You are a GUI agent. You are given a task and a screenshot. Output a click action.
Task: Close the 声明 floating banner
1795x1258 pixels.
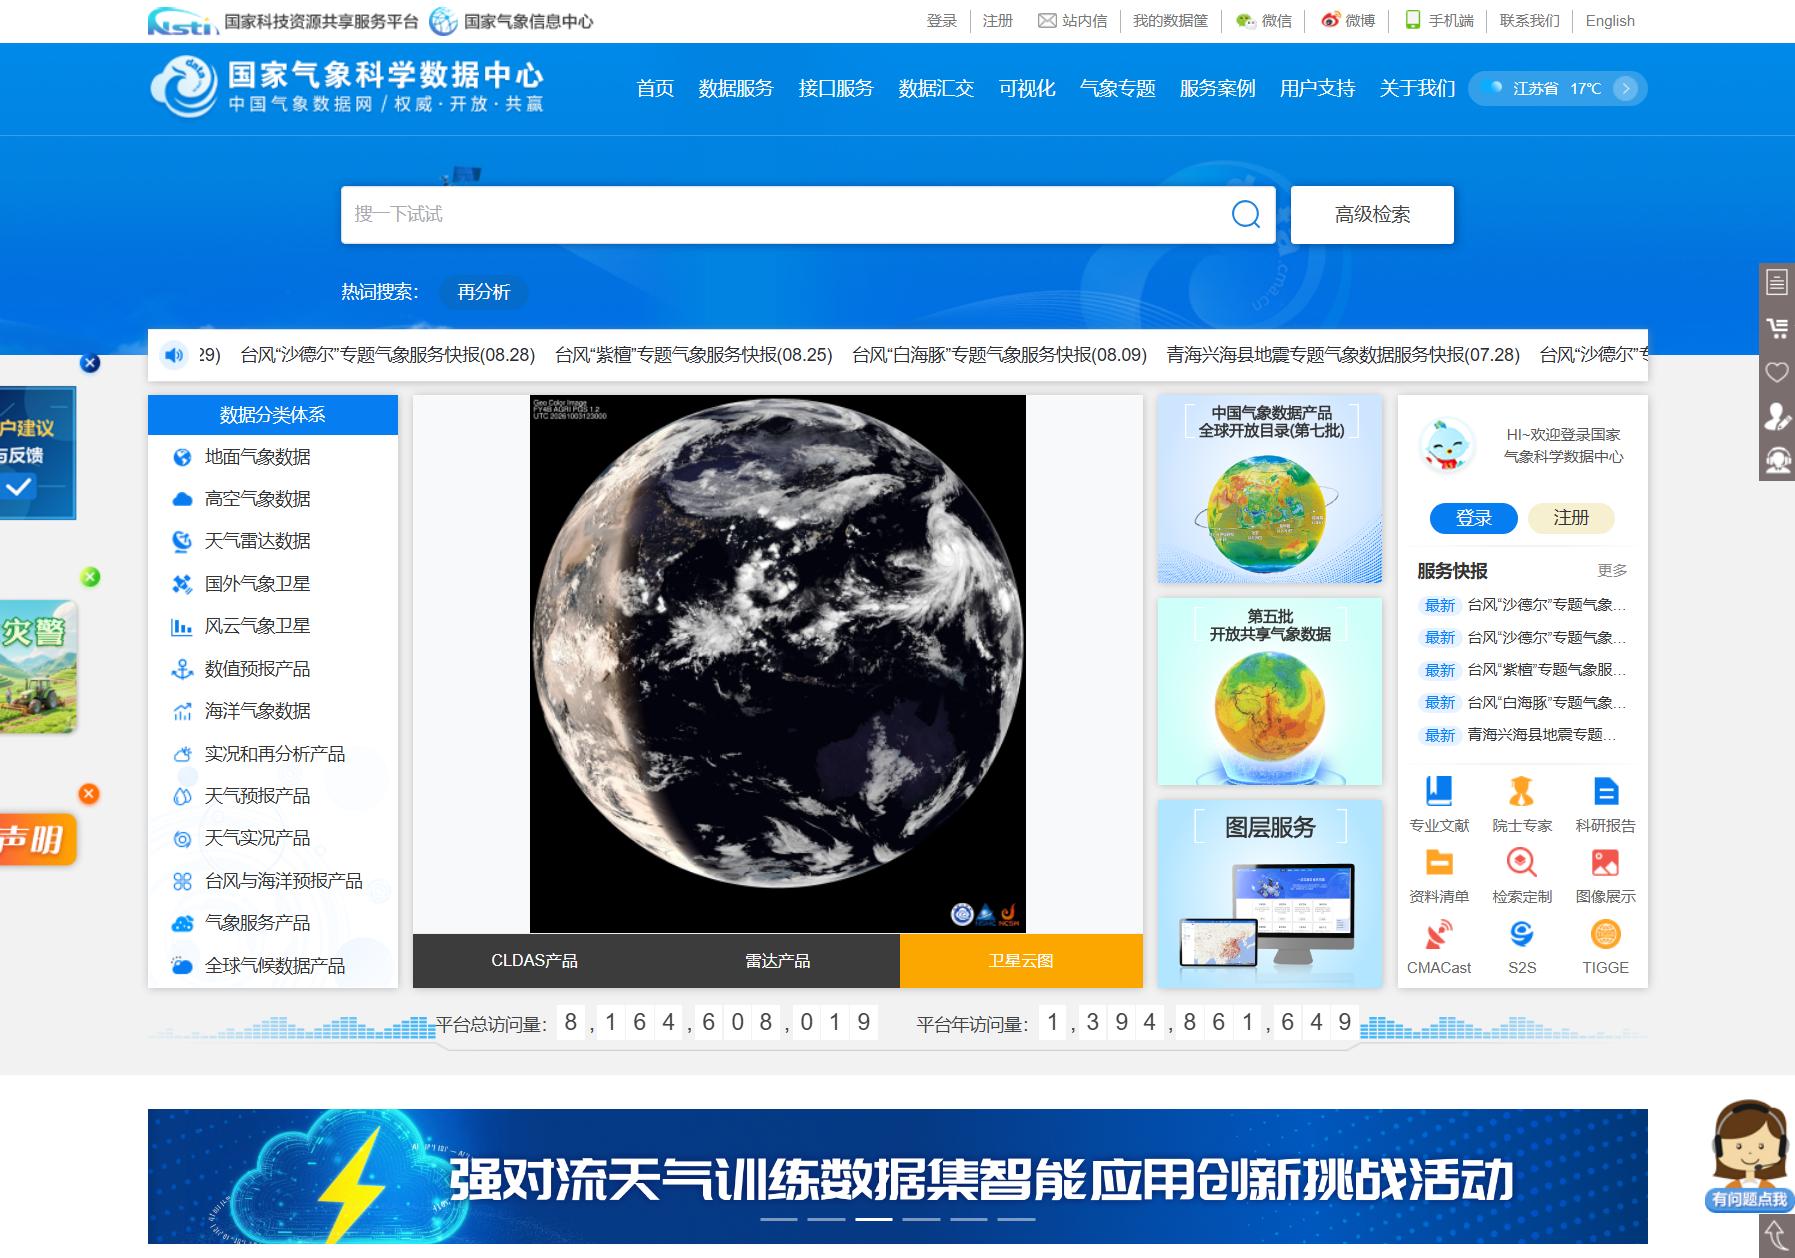(x=89, y=793)
